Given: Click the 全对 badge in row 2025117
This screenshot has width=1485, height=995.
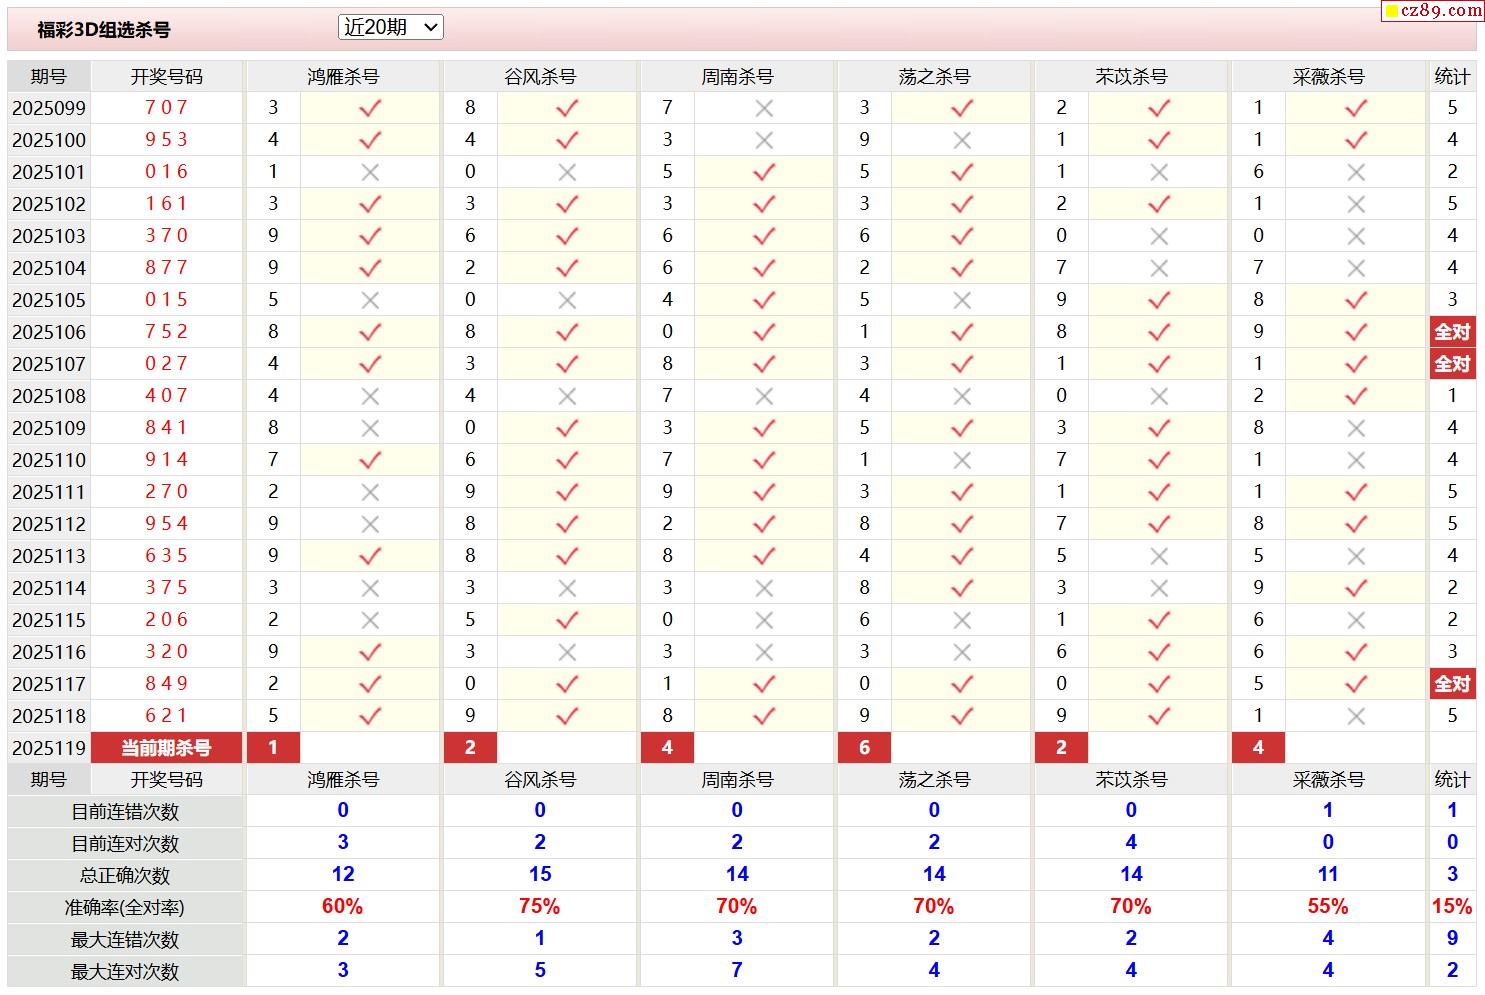Looking at the screenshot, I should pos(1452,684).
